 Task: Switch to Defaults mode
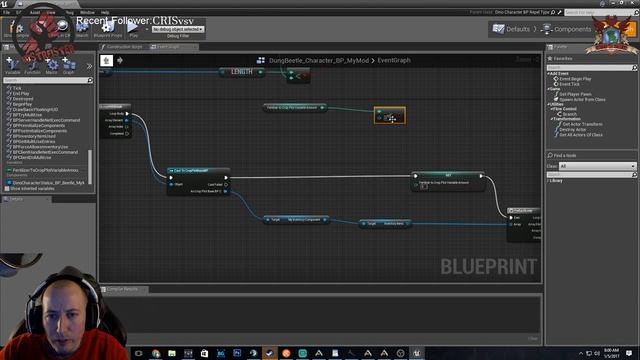pos(511,29)
